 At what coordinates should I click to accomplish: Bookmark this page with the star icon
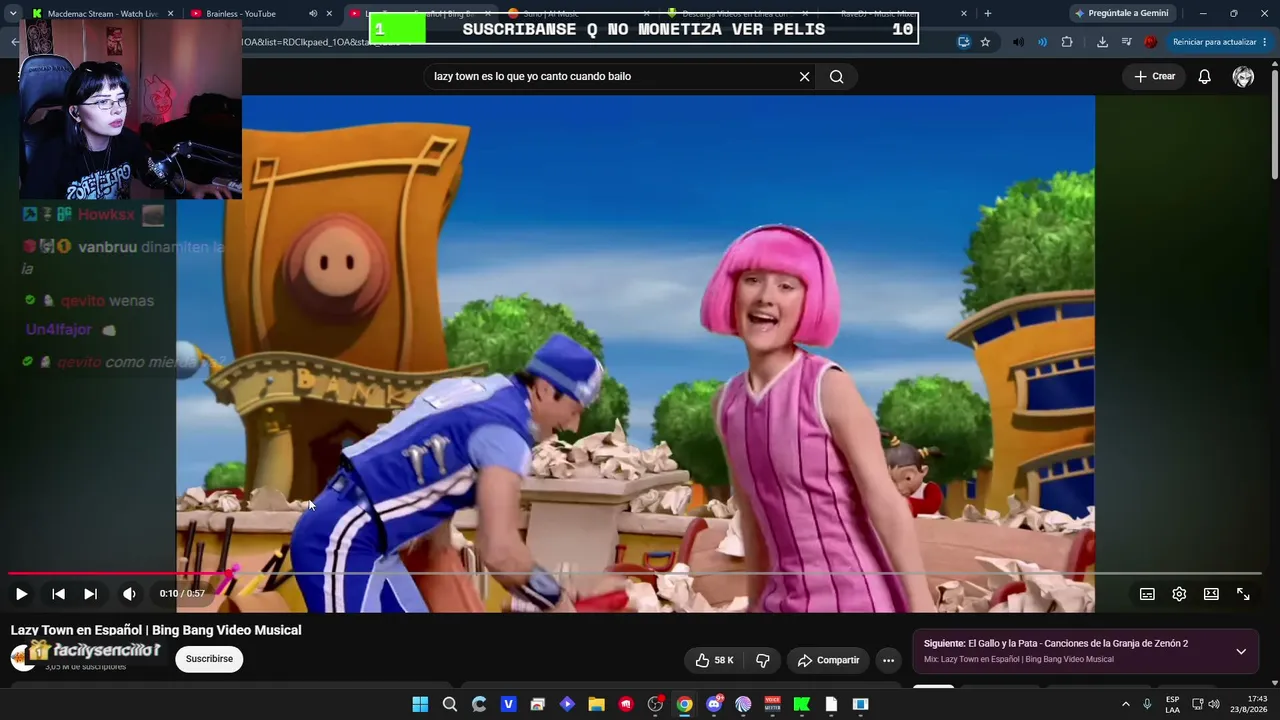coord(985,42)
